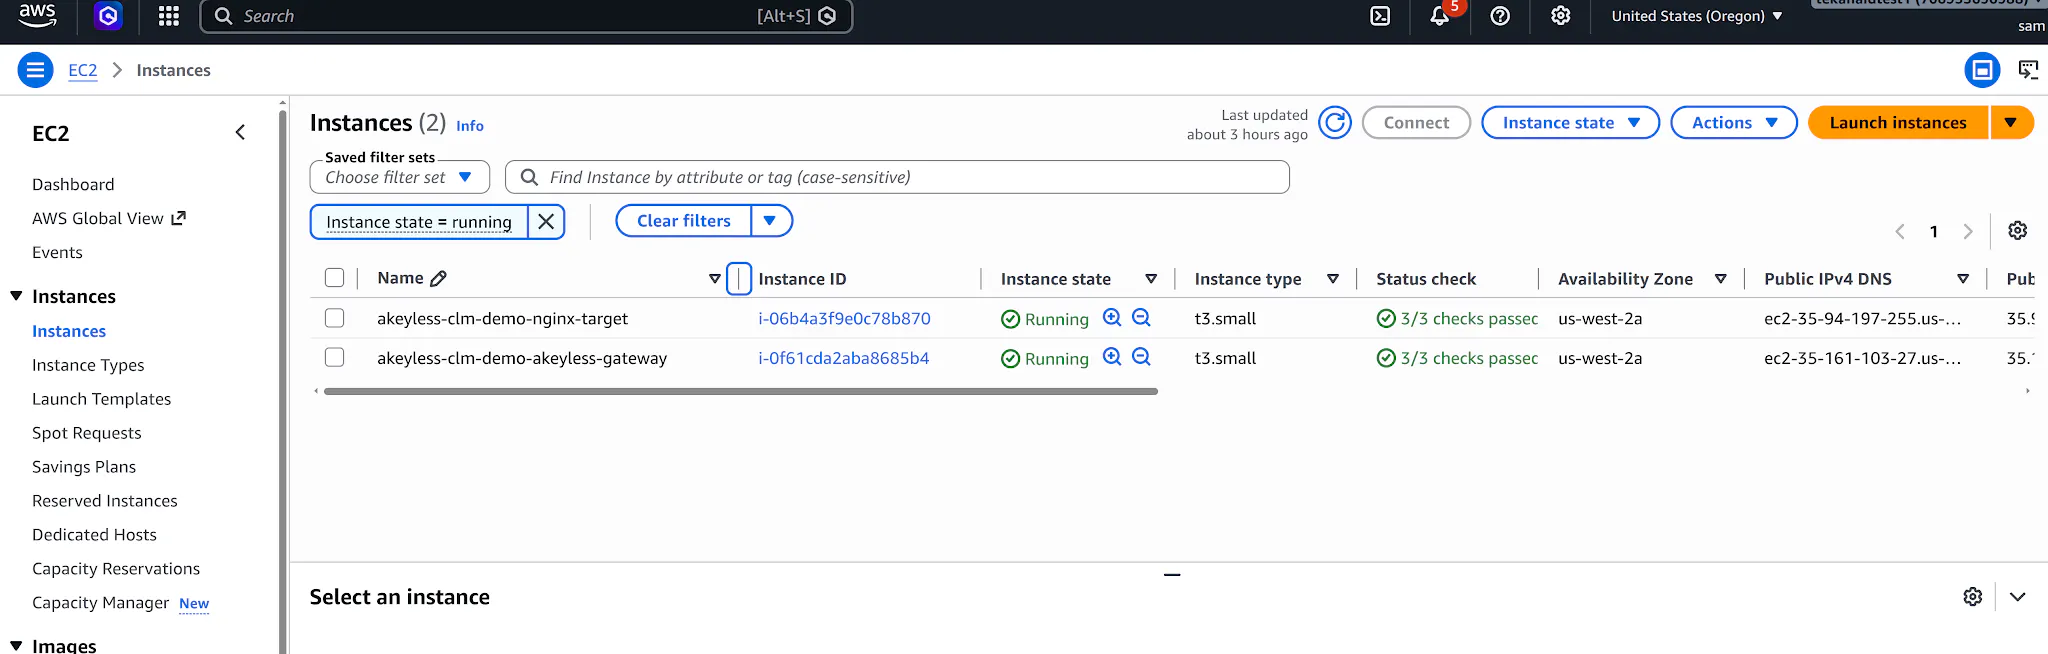Open details panel settings gear
This screenshot has height=654, width=2048.
[1973, 597]
